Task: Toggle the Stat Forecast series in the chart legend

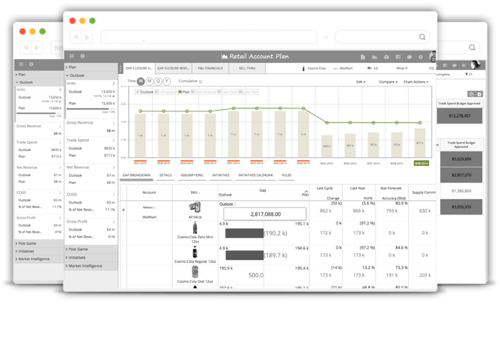Action: click(x=204, y=92)
